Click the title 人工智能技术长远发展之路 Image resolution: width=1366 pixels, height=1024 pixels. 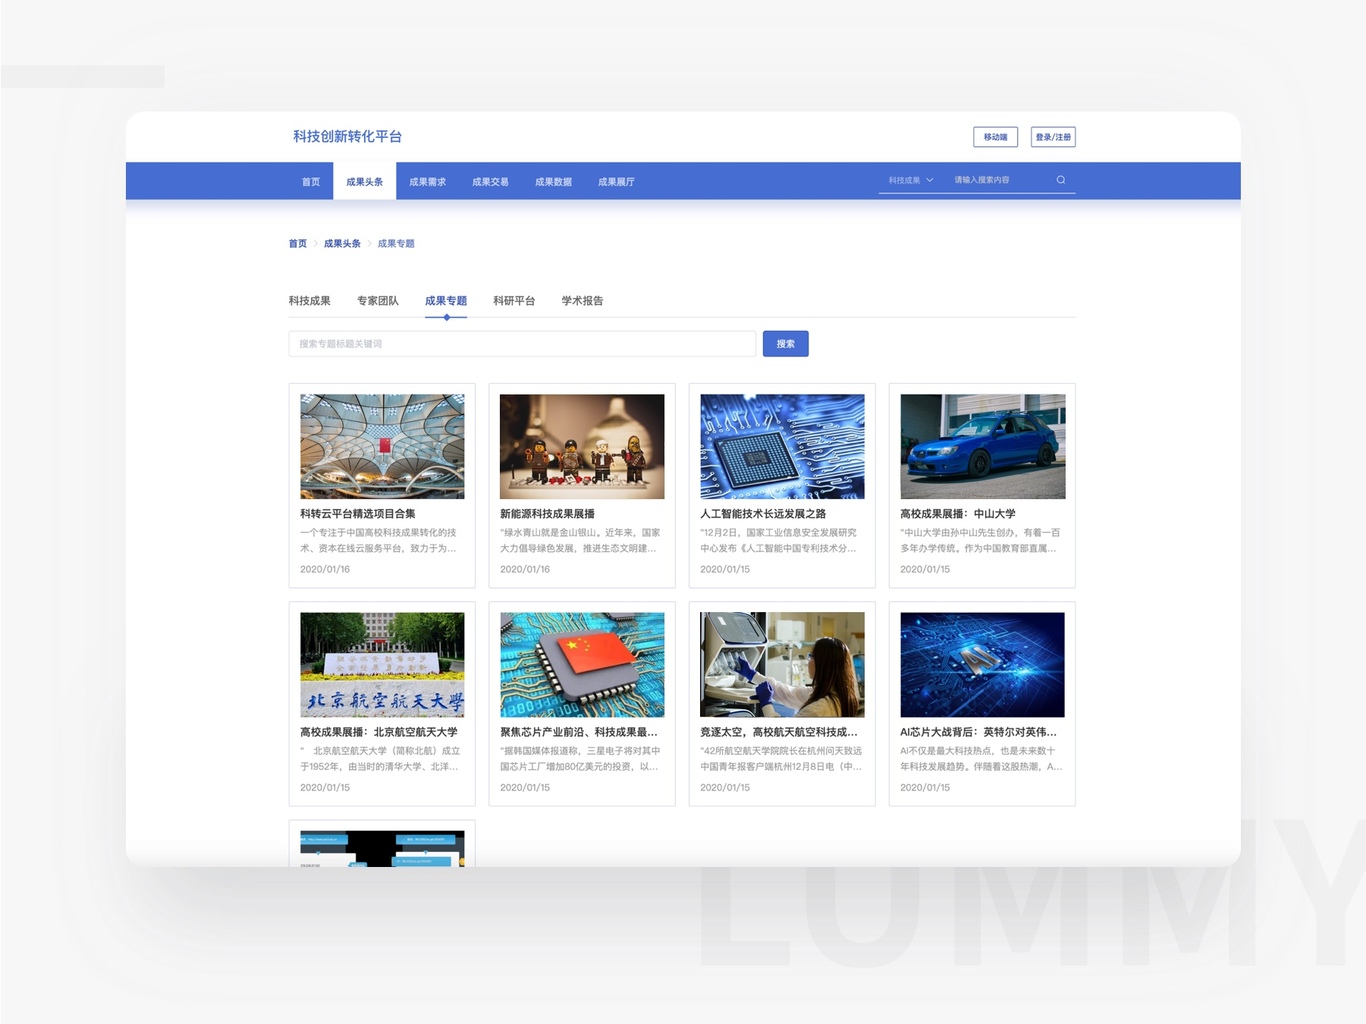pos(763,514)
